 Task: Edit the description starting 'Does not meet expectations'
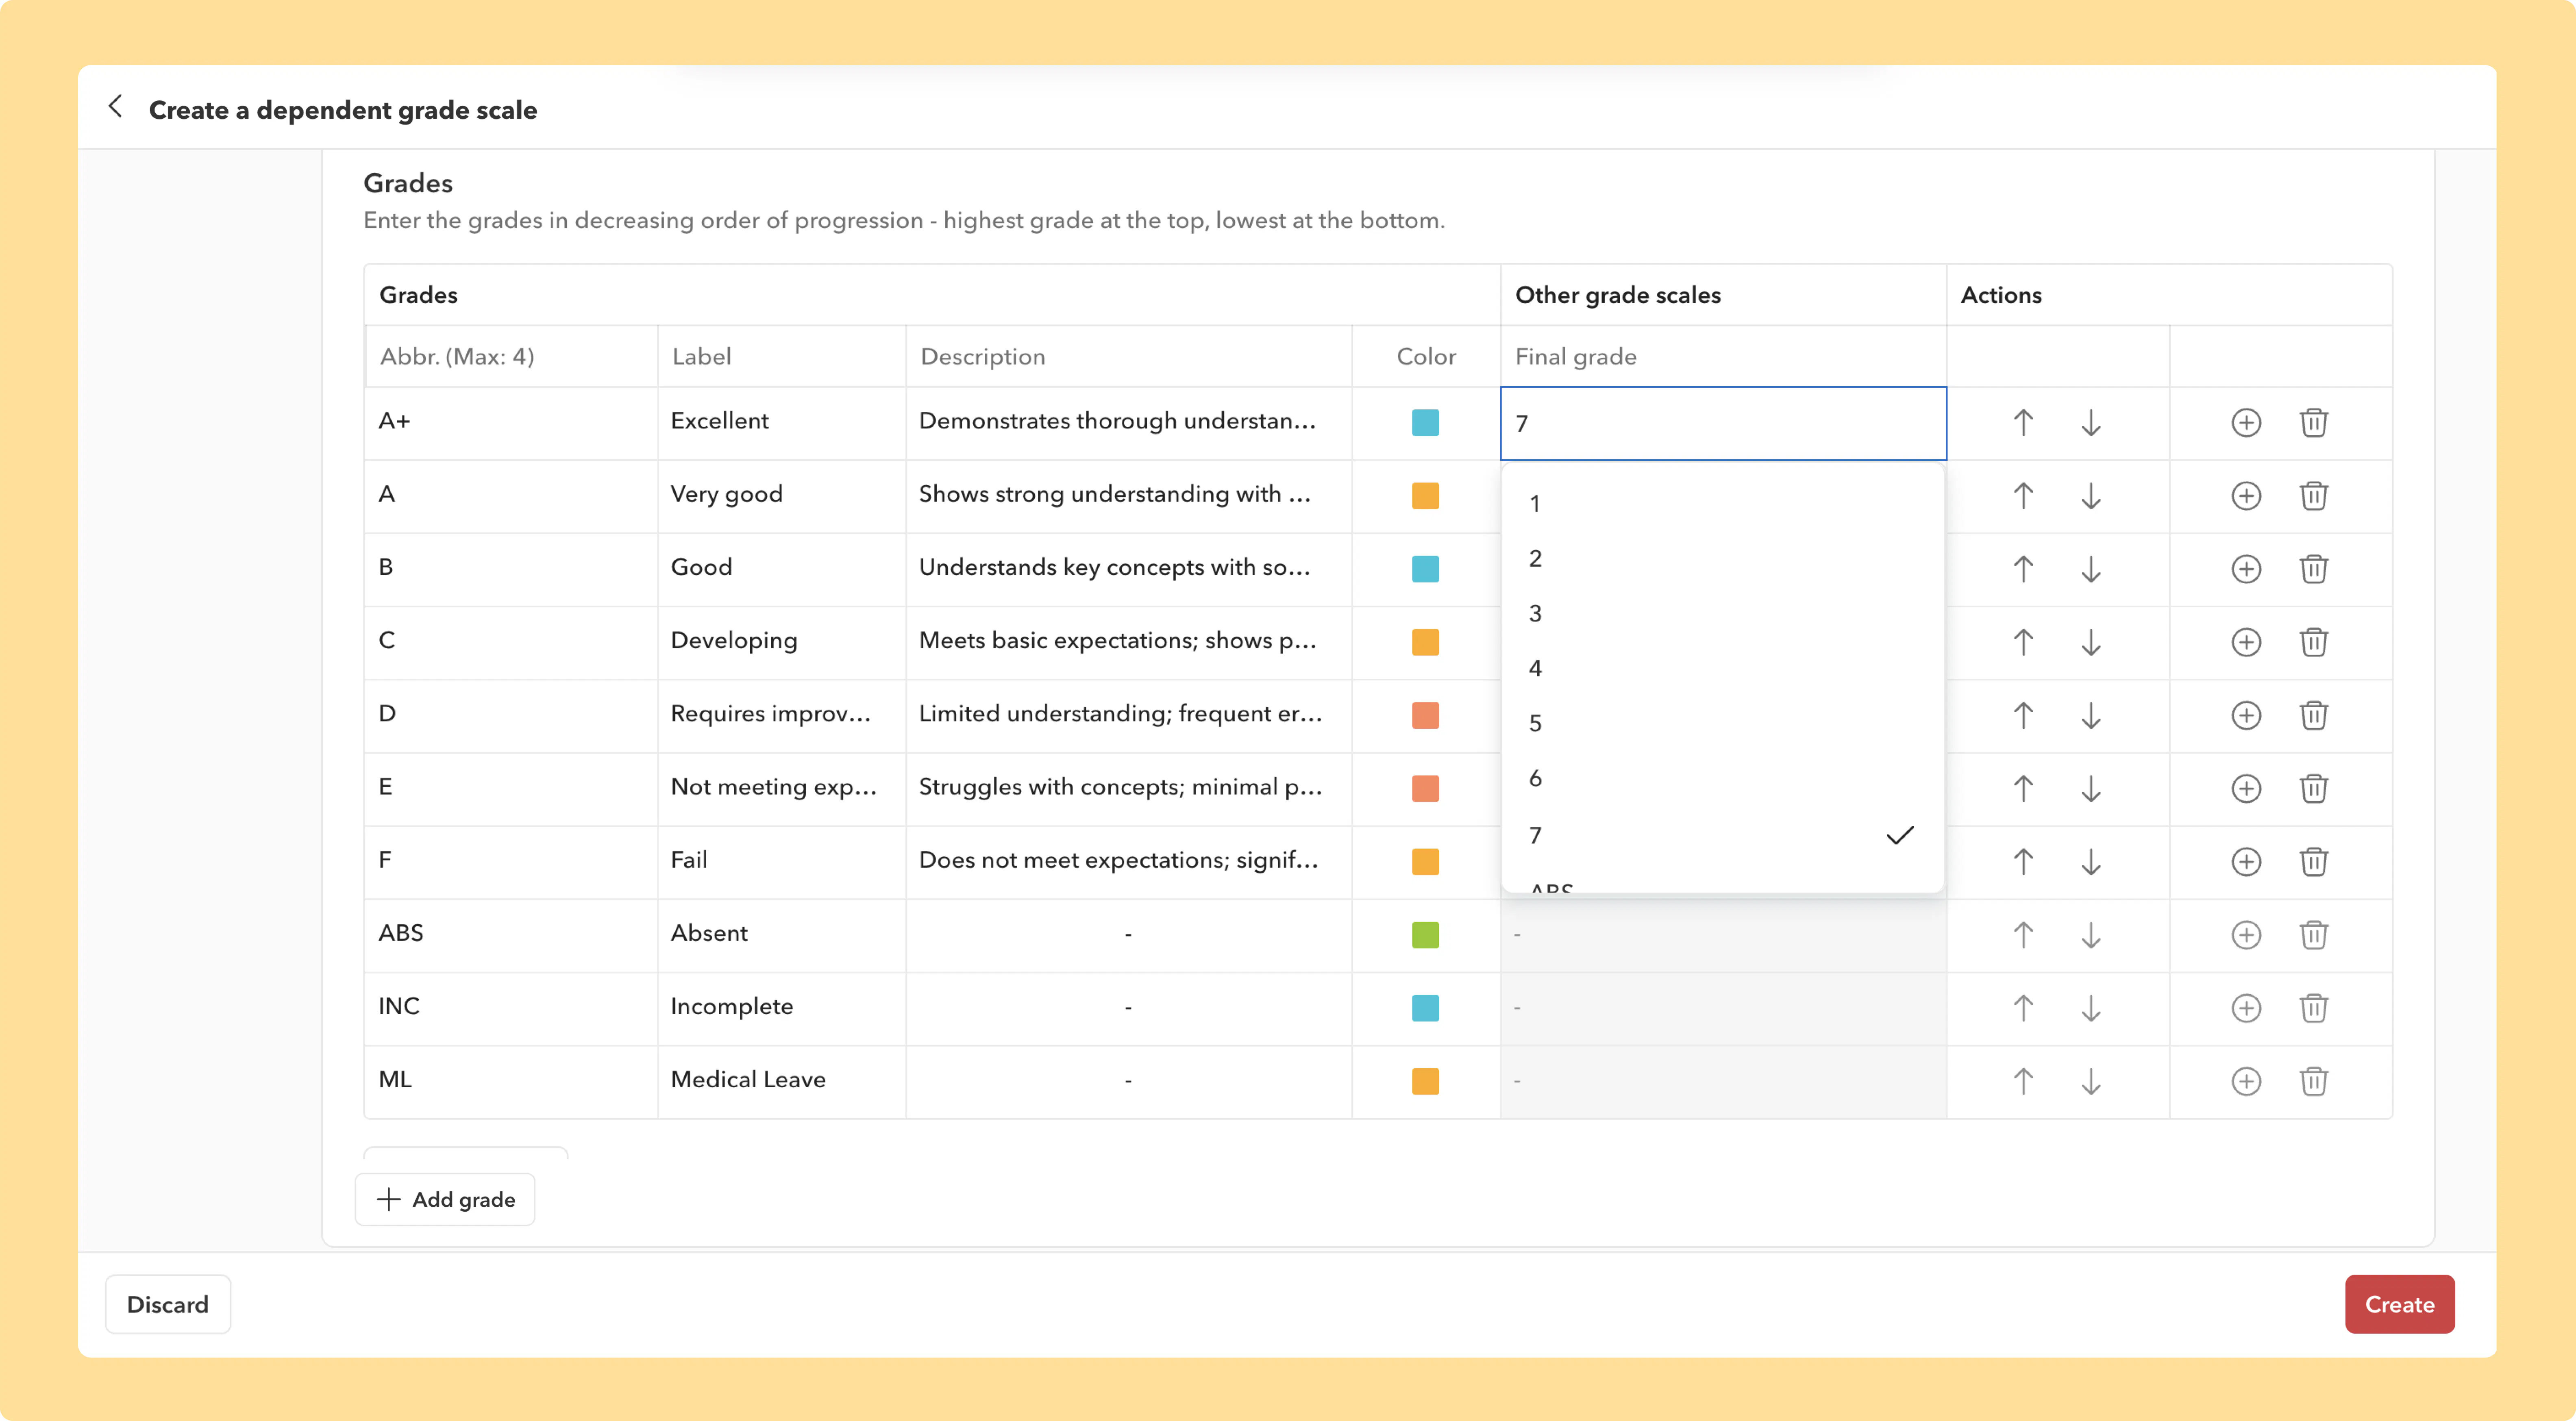pos(1129,862)
